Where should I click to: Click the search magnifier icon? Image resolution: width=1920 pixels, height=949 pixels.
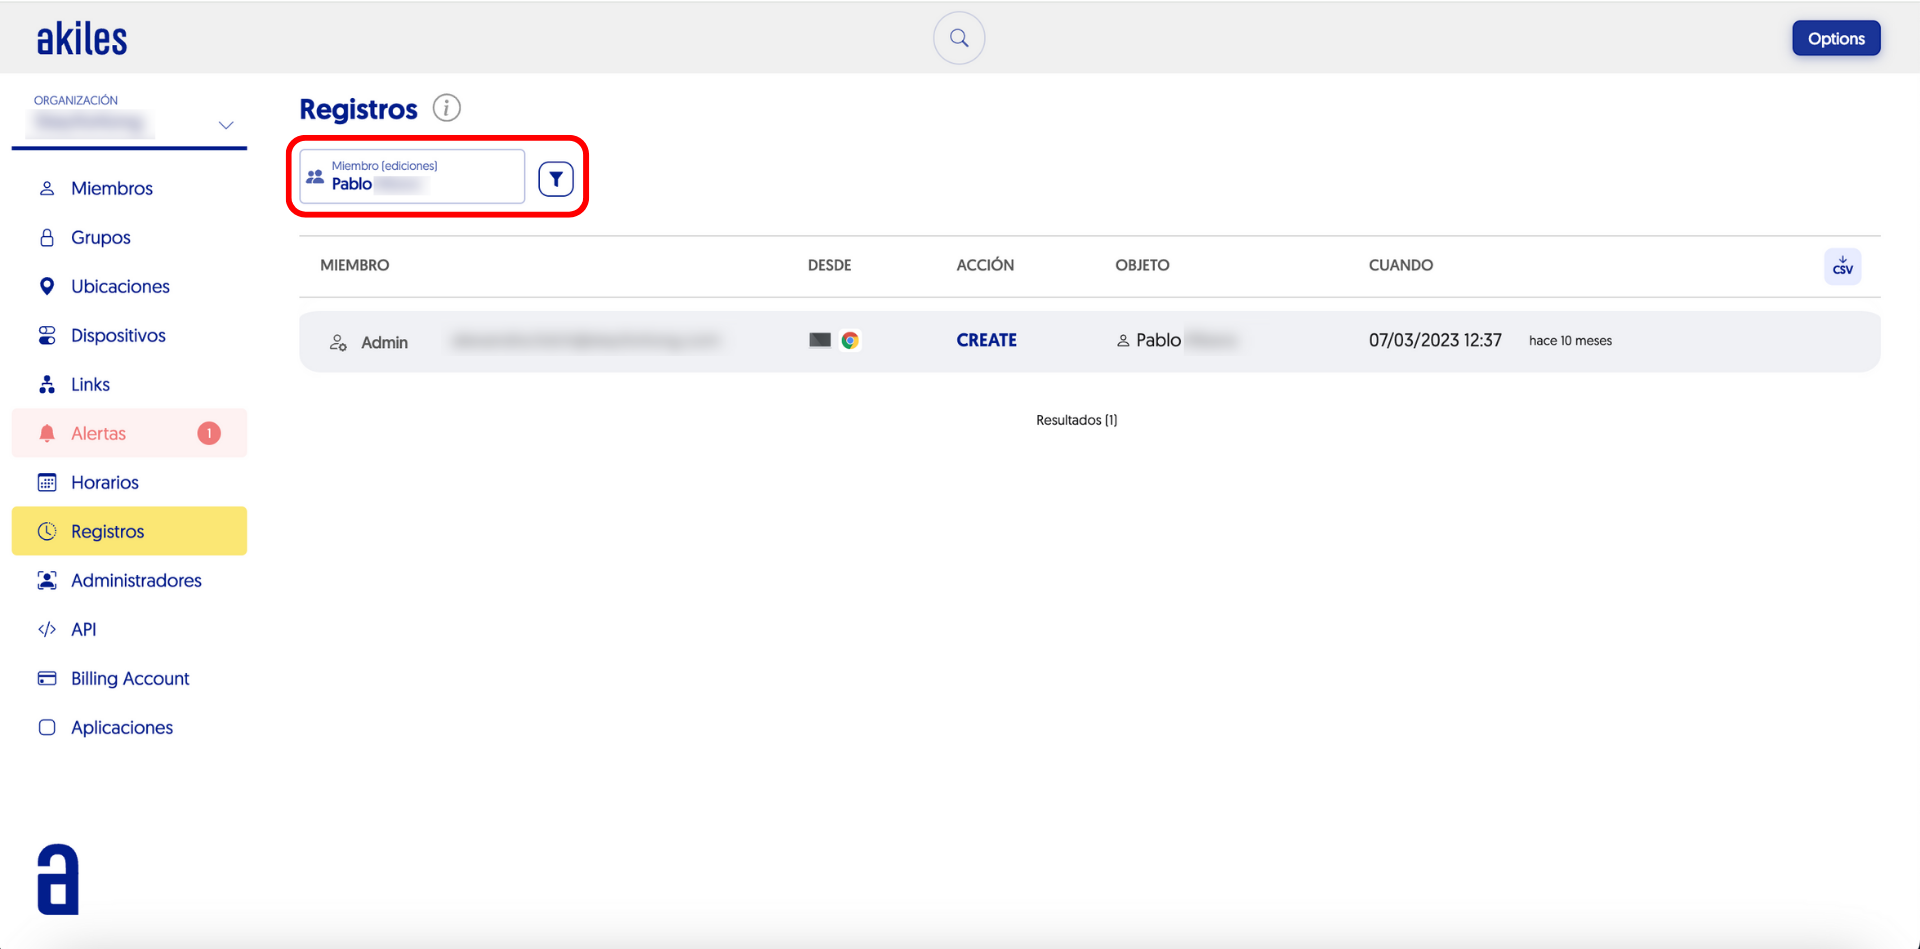tap(958, 38)
